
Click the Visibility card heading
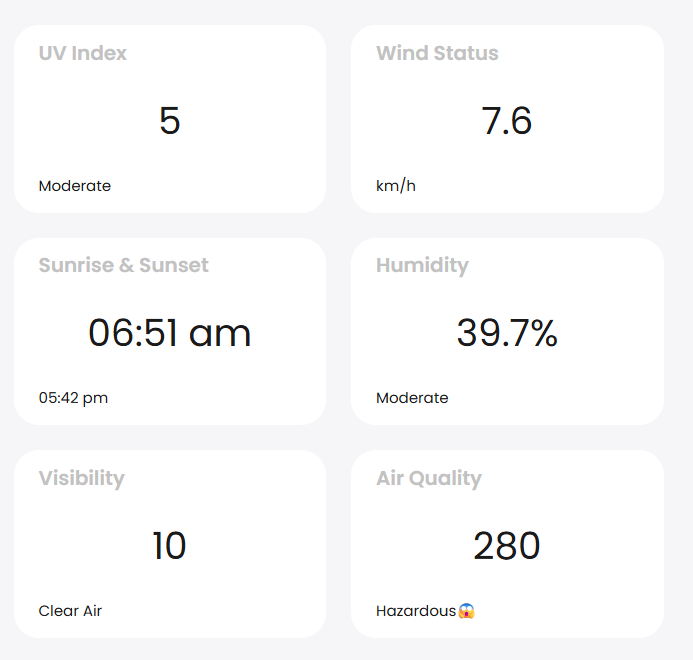pyautogui.click(x=82, y=478)
